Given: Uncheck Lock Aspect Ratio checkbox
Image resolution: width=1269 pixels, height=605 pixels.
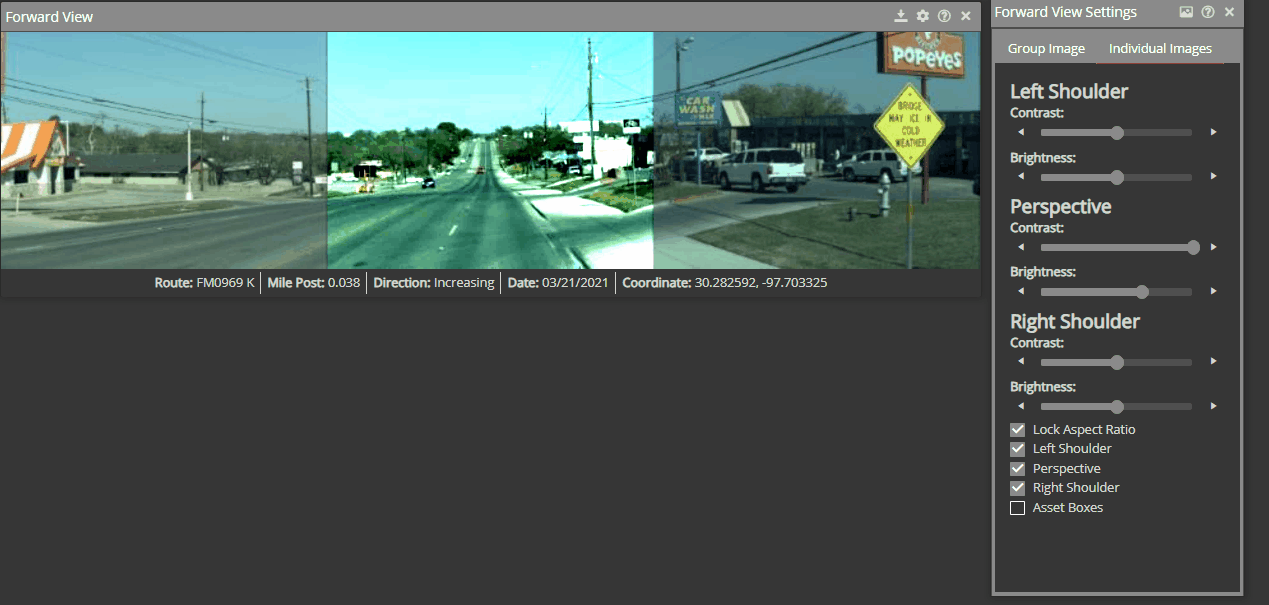Looking at the screenshot, I should click(x=1018, y=430).
